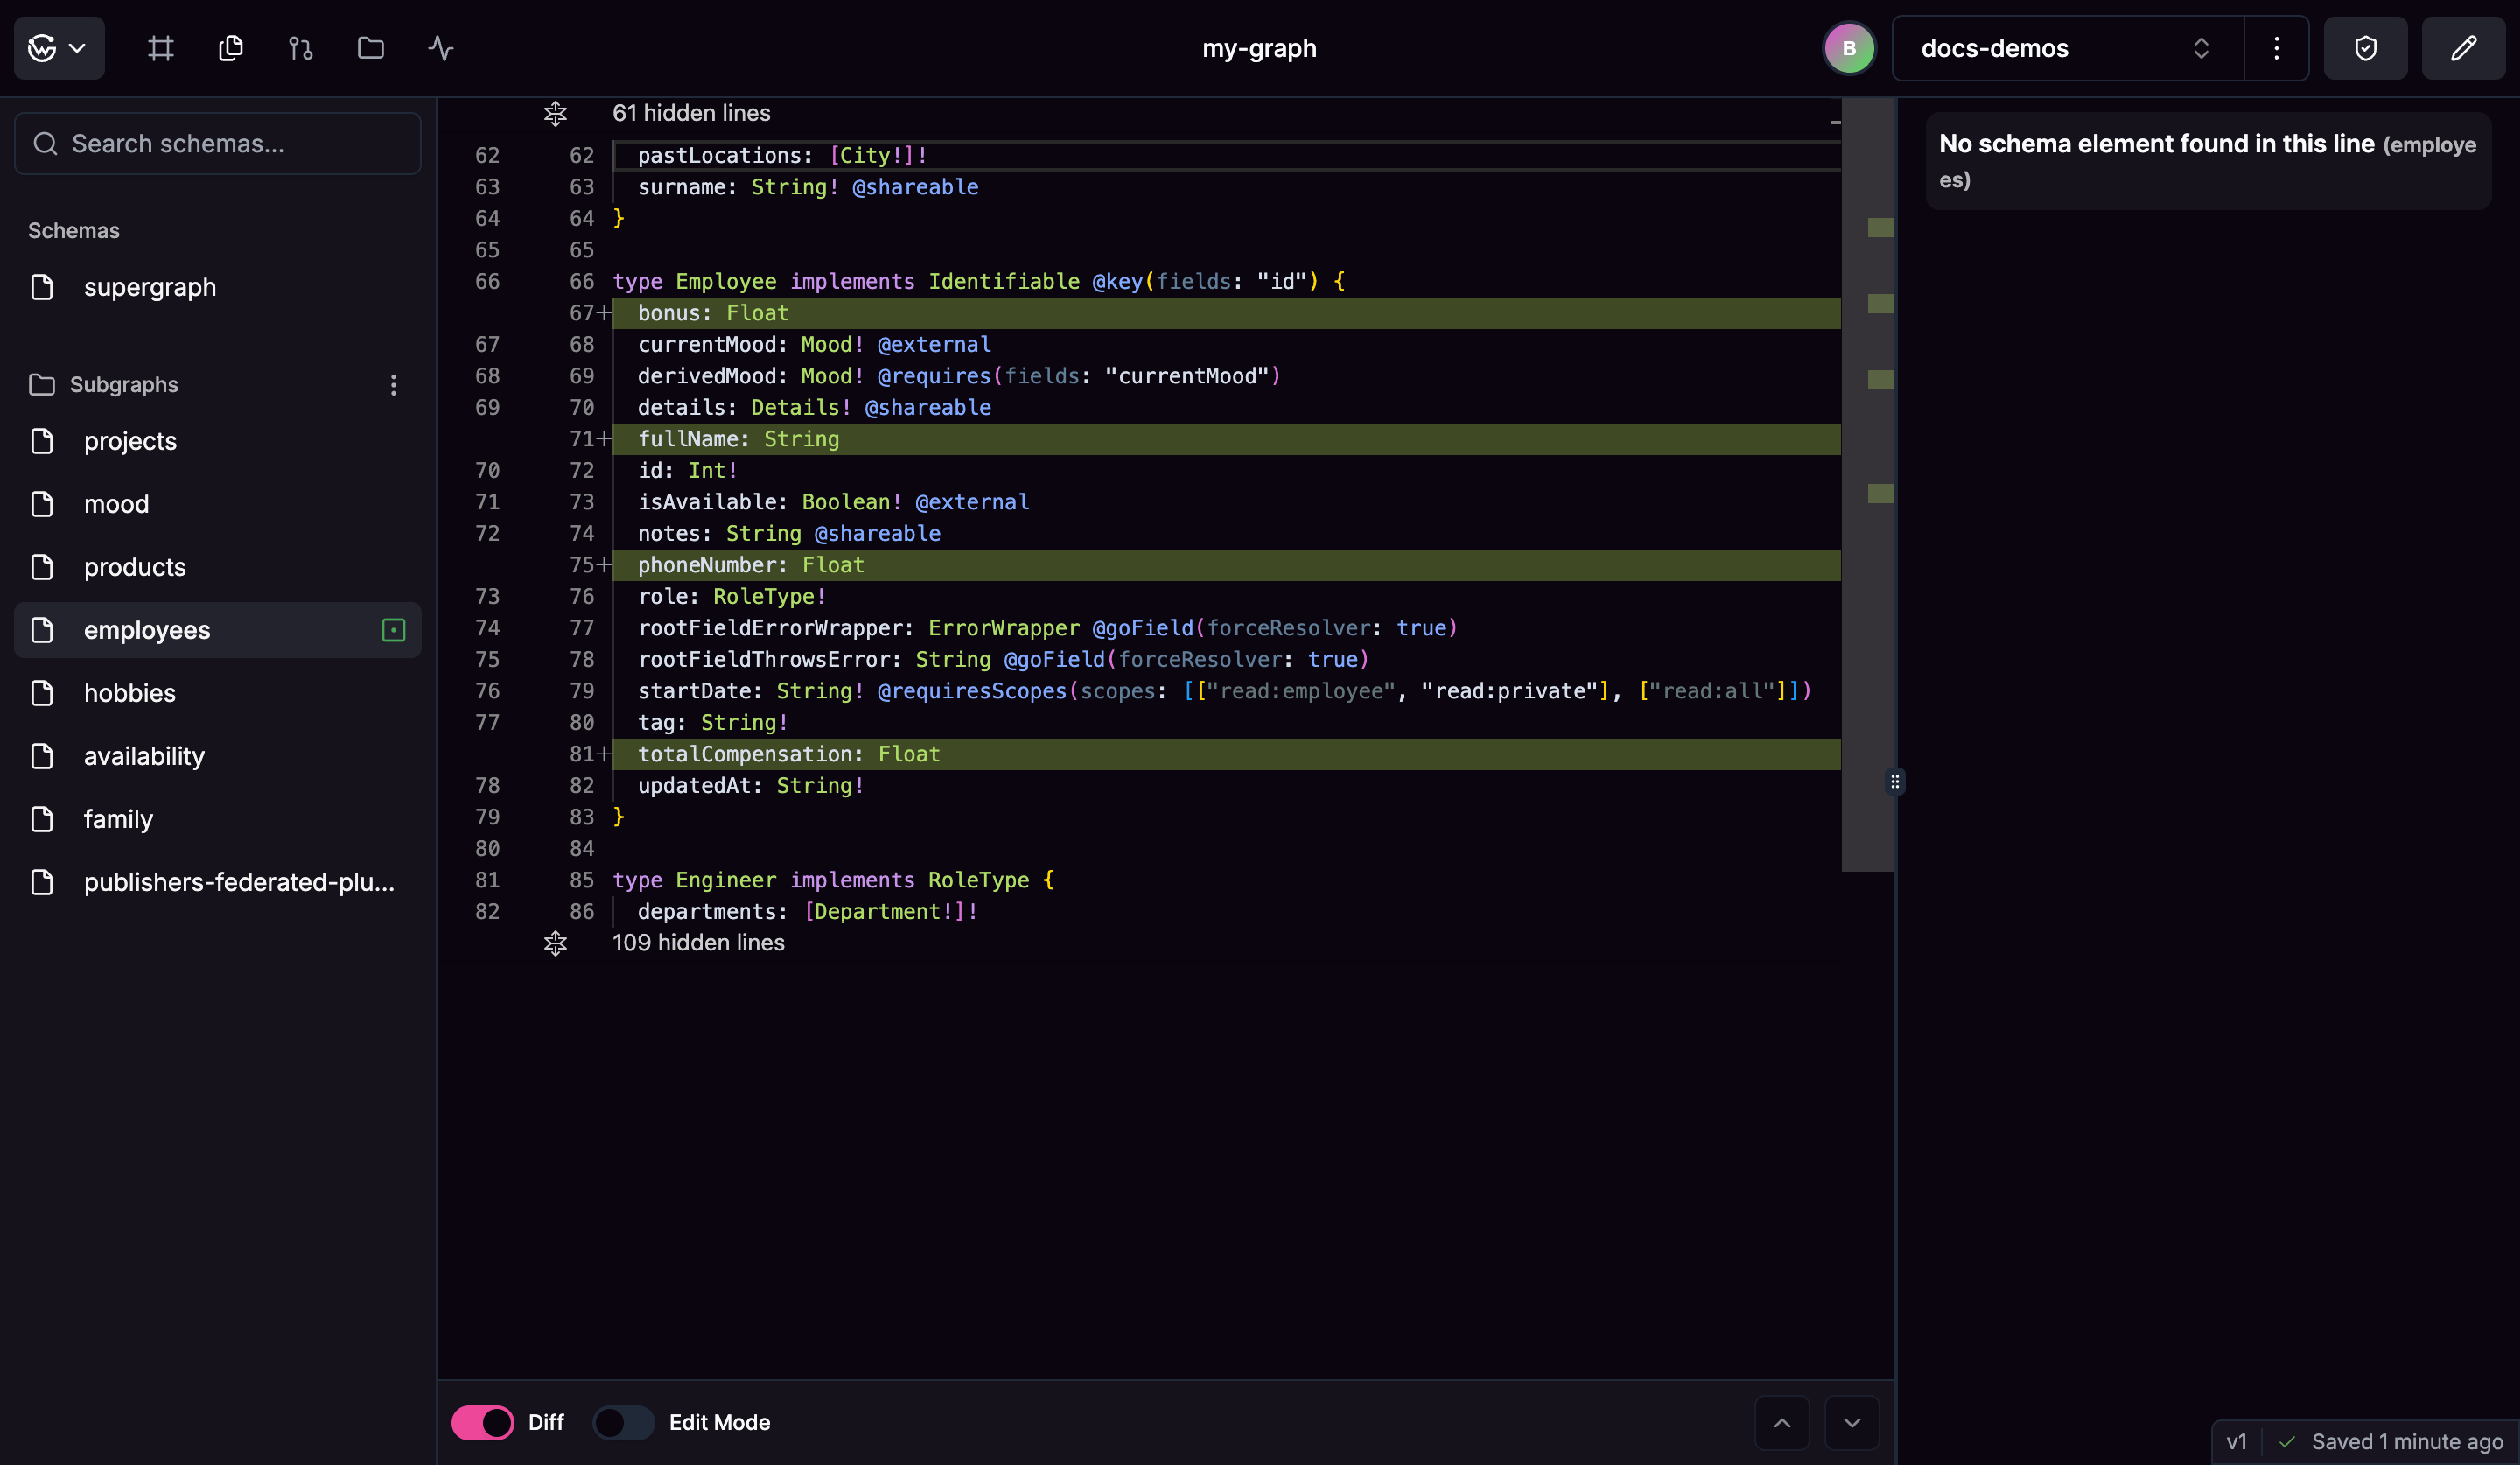Click the added line fullName: String
Image resolution: width=2520 pixels, height=1465 pixels.
[x=1226, y=439]
